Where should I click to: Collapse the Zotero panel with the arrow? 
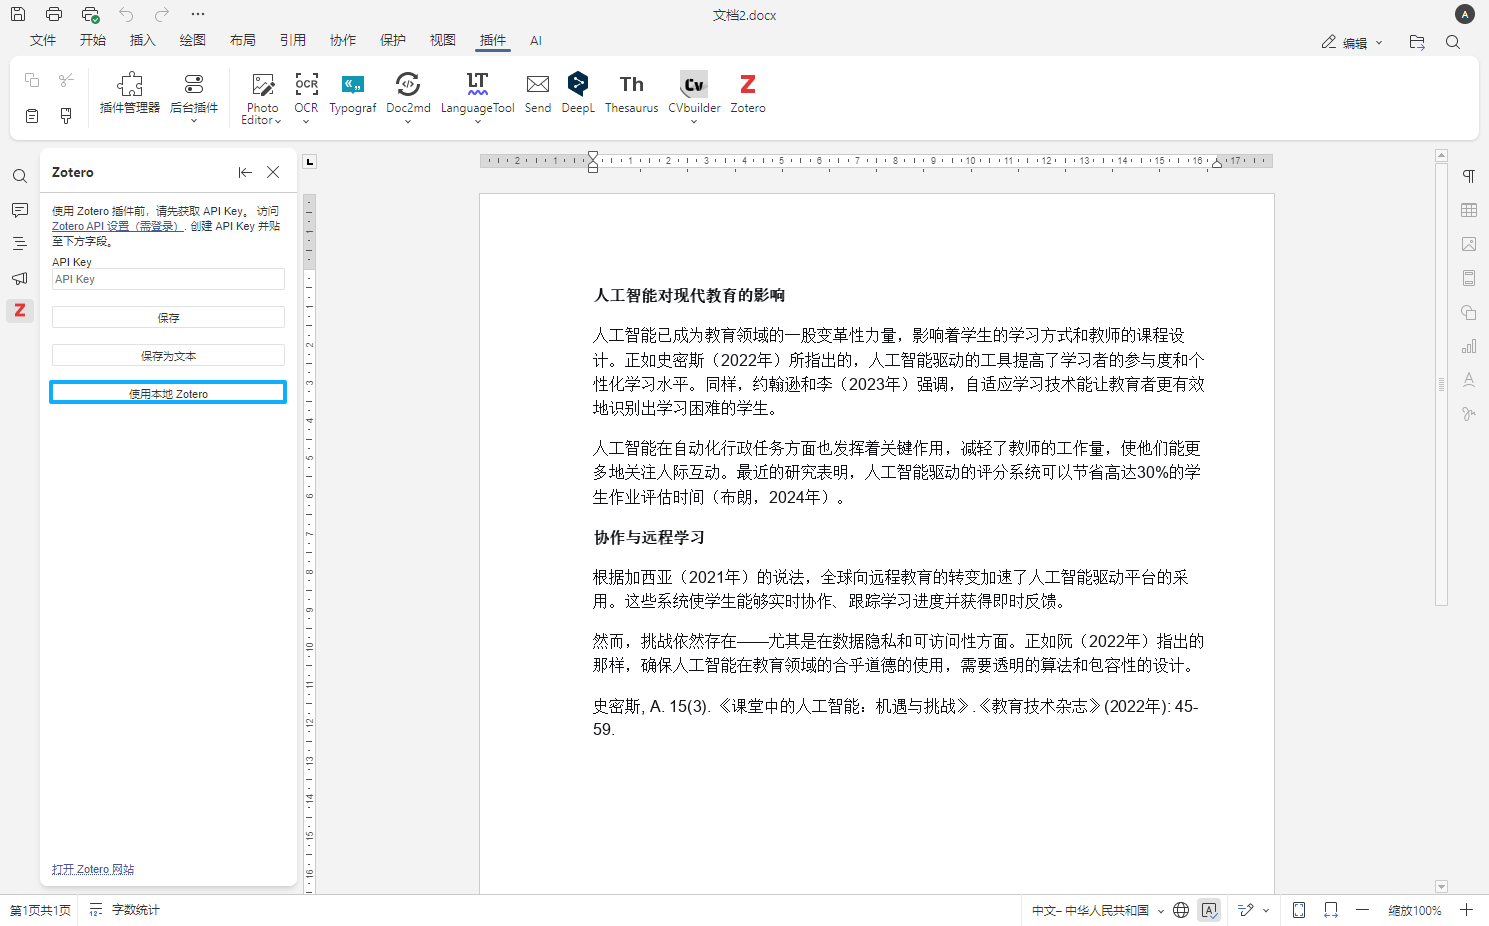point(245,172)
